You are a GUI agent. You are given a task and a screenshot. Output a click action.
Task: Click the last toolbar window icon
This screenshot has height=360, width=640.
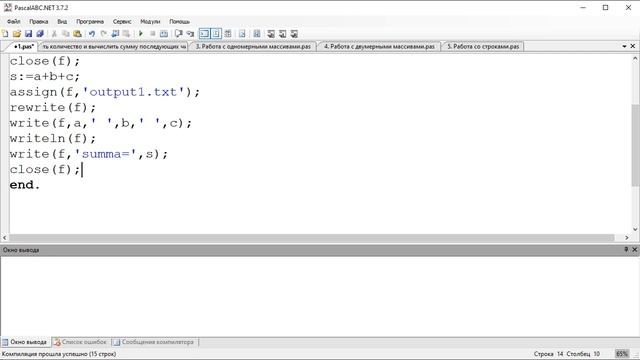pyautogui.click(x=294, y=34)
